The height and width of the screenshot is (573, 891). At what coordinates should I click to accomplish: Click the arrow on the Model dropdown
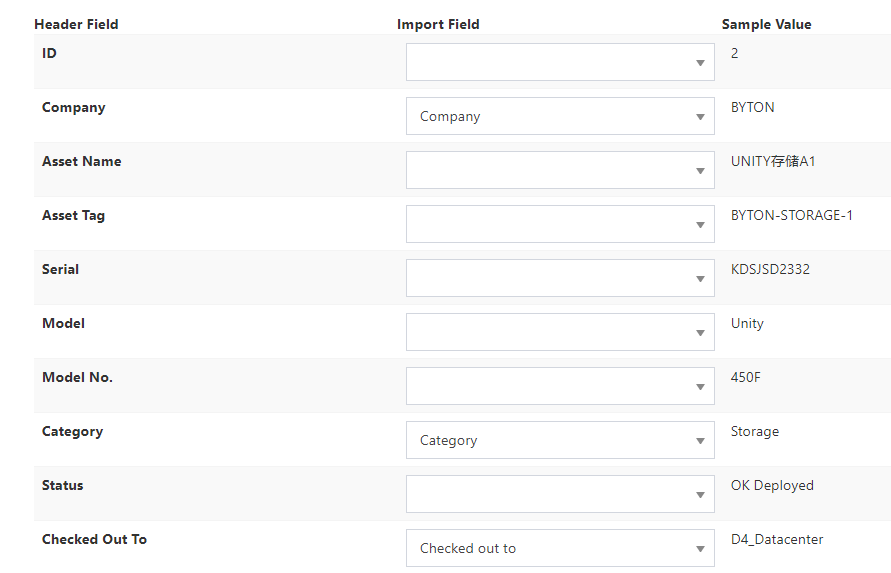pyautogui.click(x=700, y=333)
